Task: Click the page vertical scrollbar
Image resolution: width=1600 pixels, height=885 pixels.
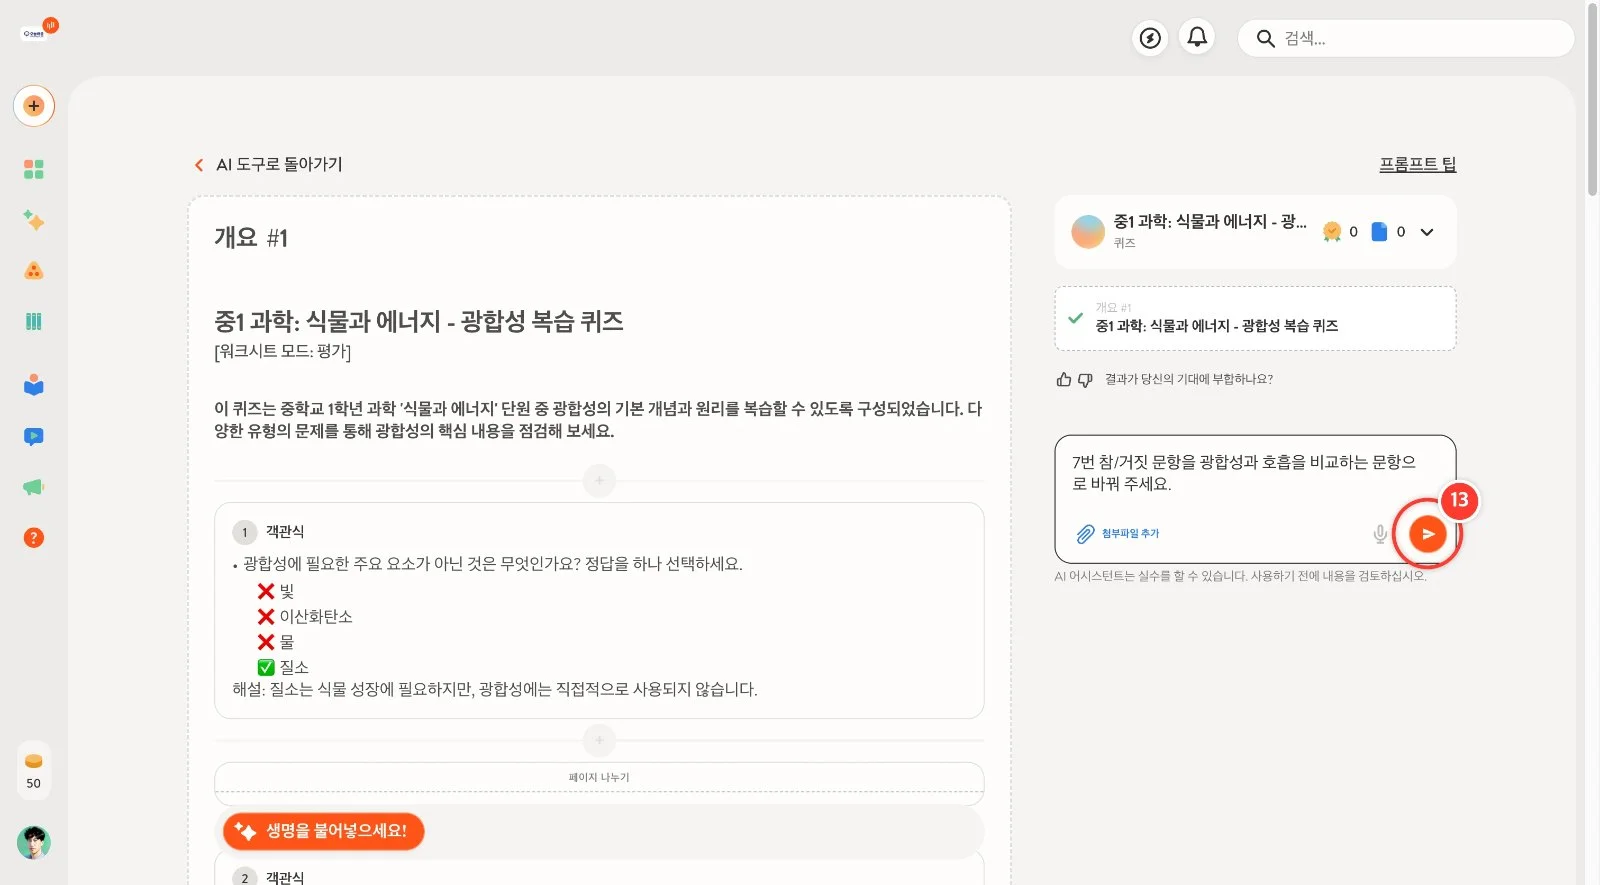Action: (x=1592, y=100)
